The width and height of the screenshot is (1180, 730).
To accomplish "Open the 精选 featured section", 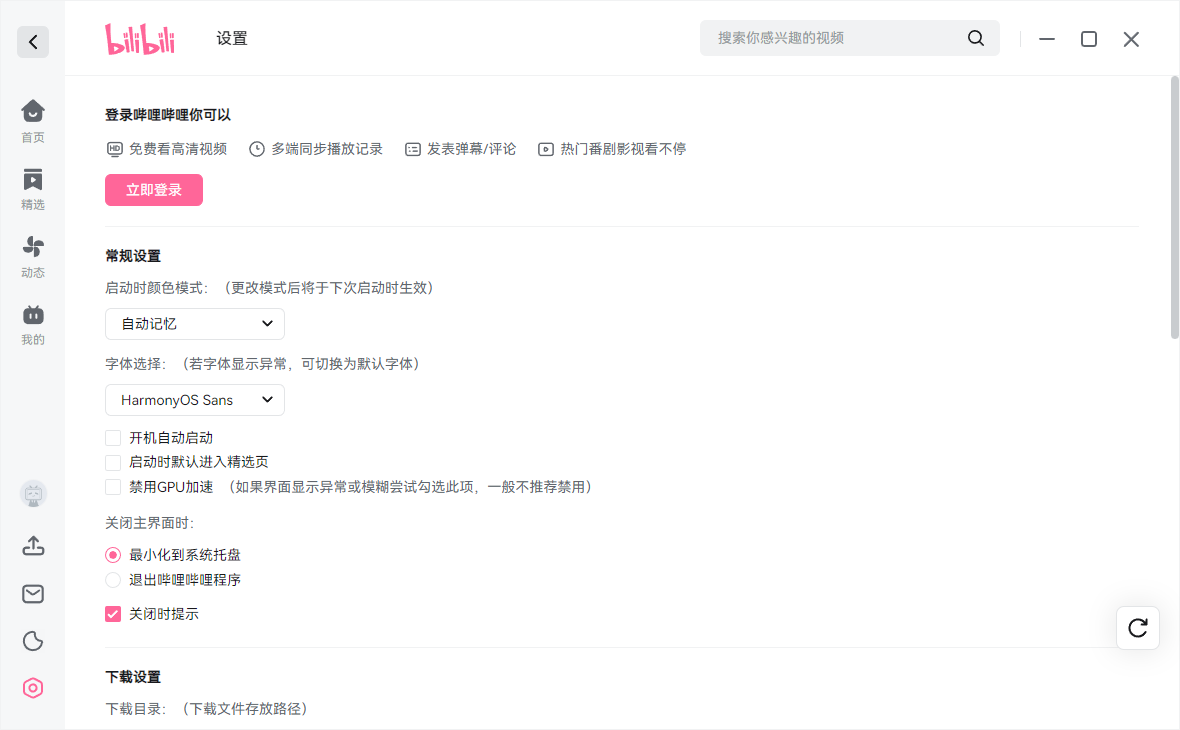I will (32, 189).
